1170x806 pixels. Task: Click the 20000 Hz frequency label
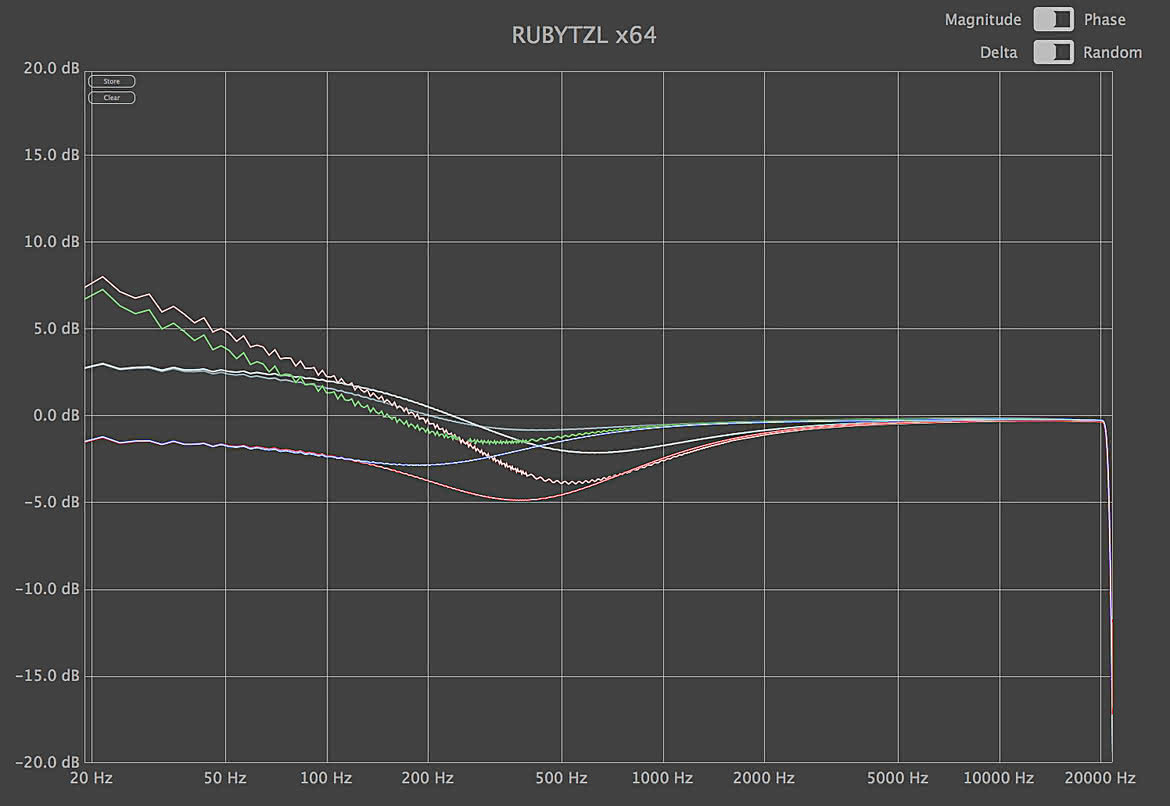tap(1100, 778)
